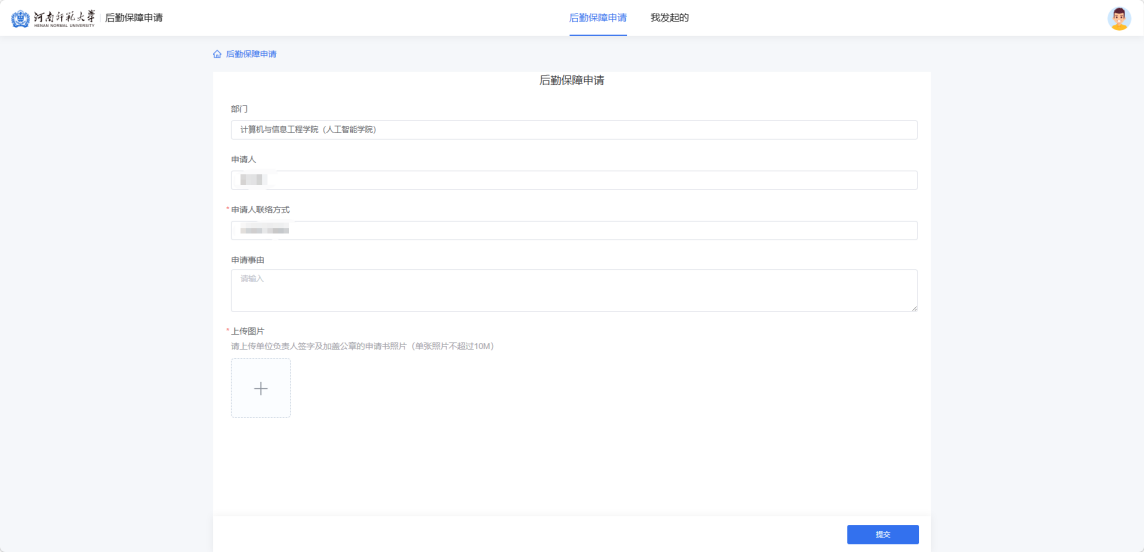The width and height of the screenshot is (1144, 552).
Task: Click the home icon in breadcrumb
Action: click(x=217, y=54)
